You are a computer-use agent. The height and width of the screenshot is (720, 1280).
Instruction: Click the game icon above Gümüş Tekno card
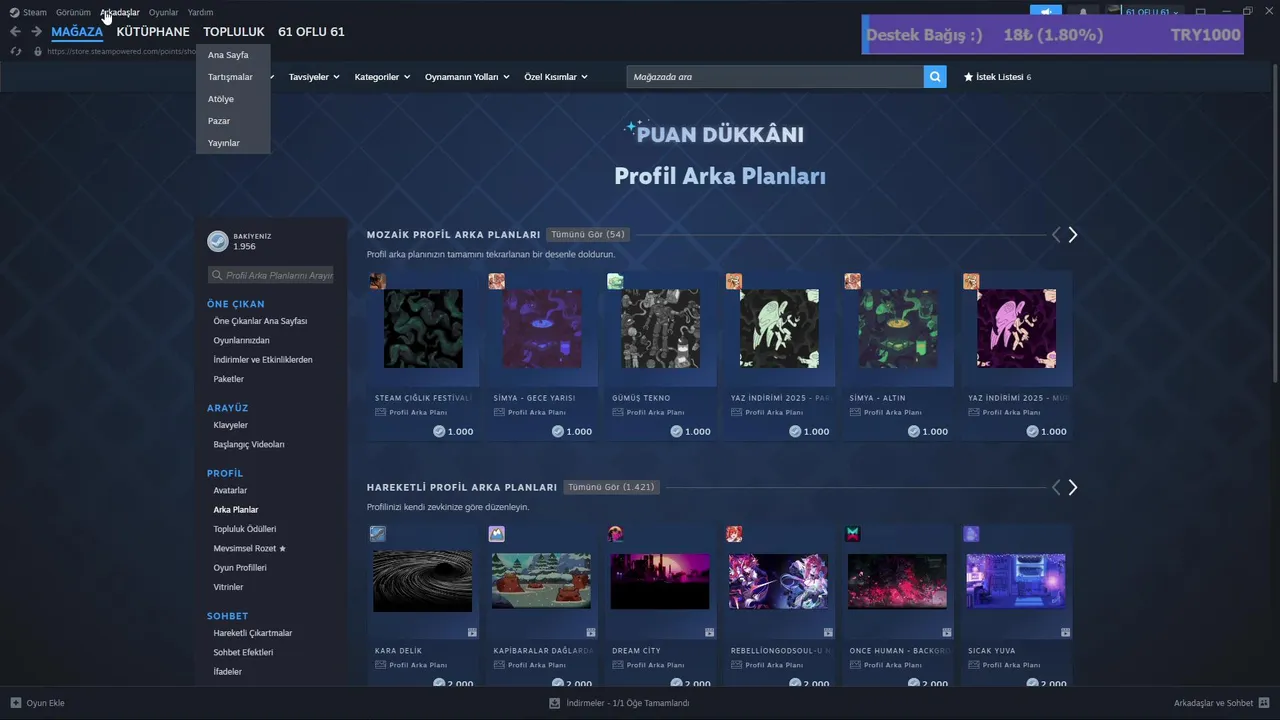click(615, 281)
